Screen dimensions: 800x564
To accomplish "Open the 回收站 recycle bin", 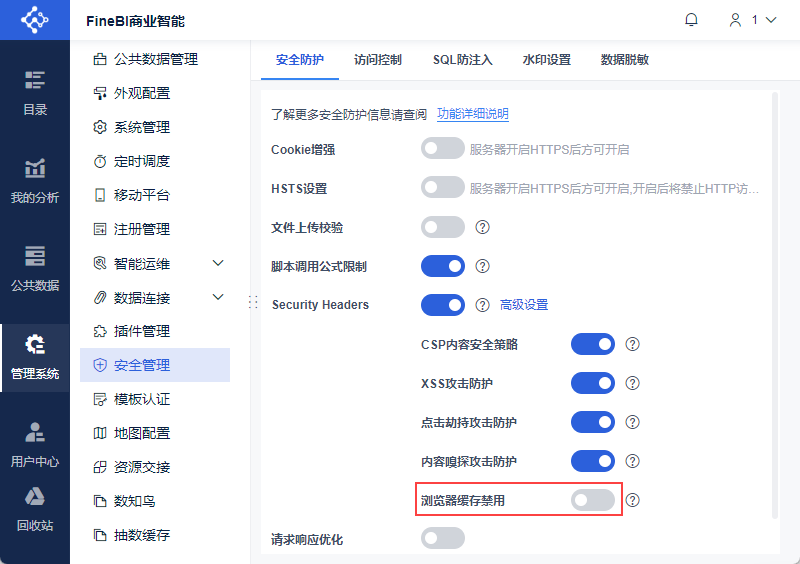I will (35, 508).
